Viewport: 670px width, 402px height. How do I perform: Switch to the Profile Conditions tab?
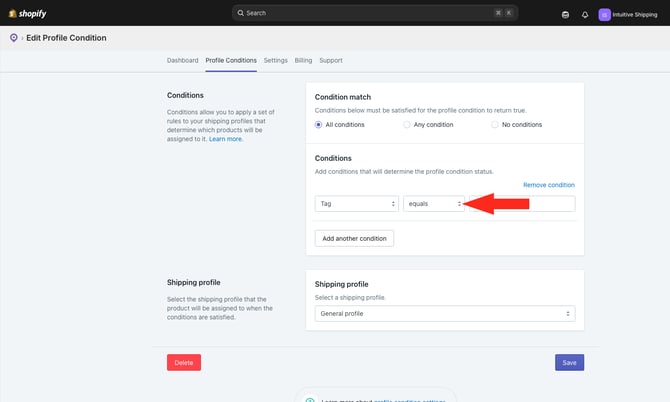231,60
